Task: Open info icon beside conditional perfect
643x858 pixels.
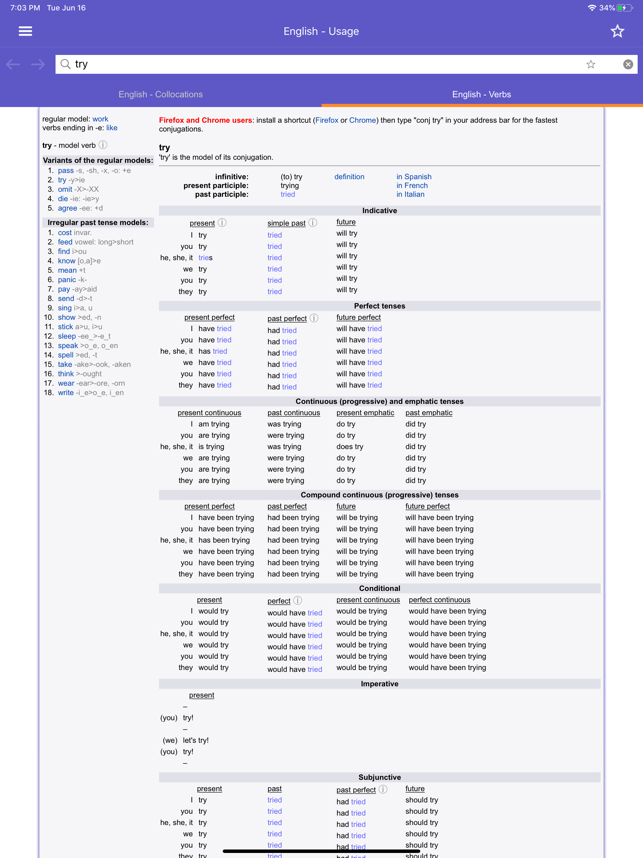Action: (x=297, y=600)
